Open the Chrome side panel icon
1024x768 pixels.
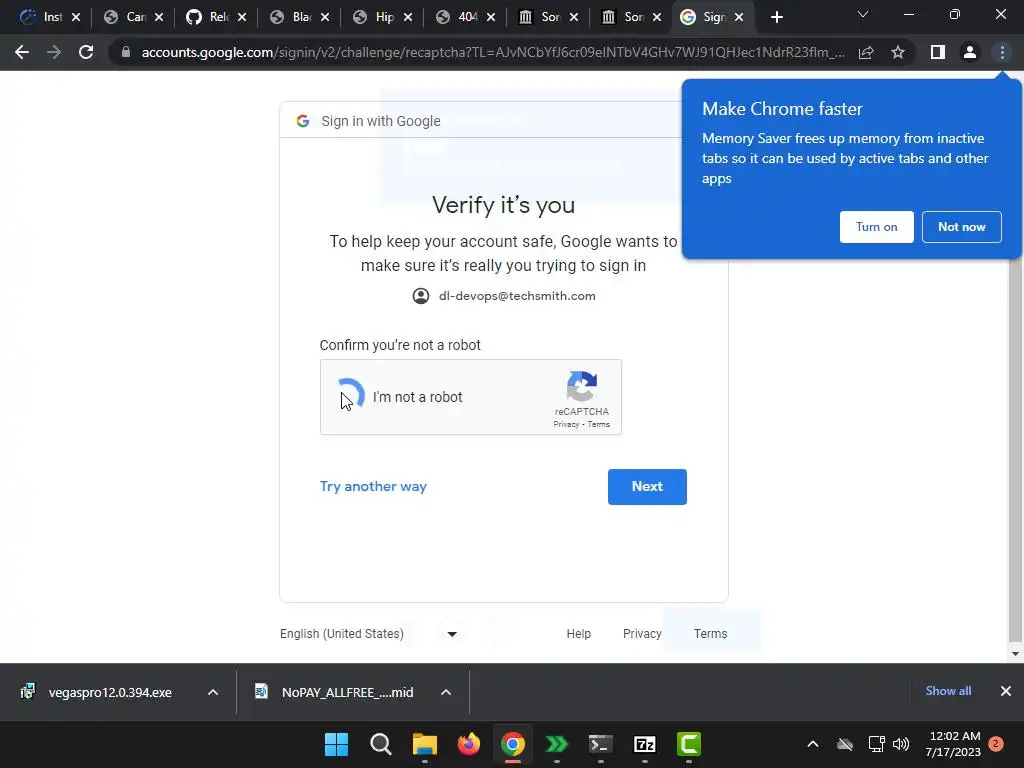click(938, 52)
